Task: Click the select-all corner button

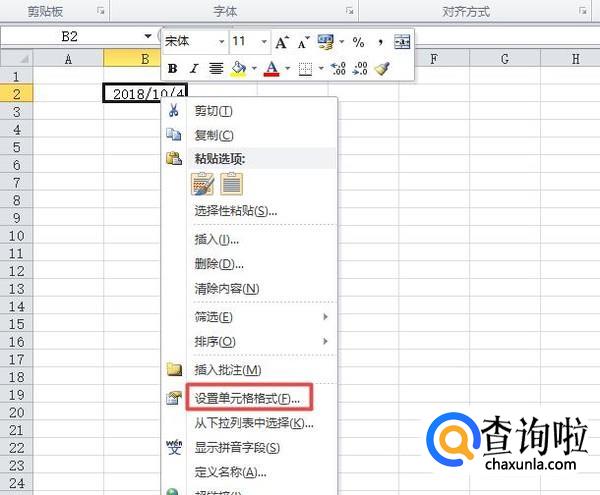Action: pos(16,59)
